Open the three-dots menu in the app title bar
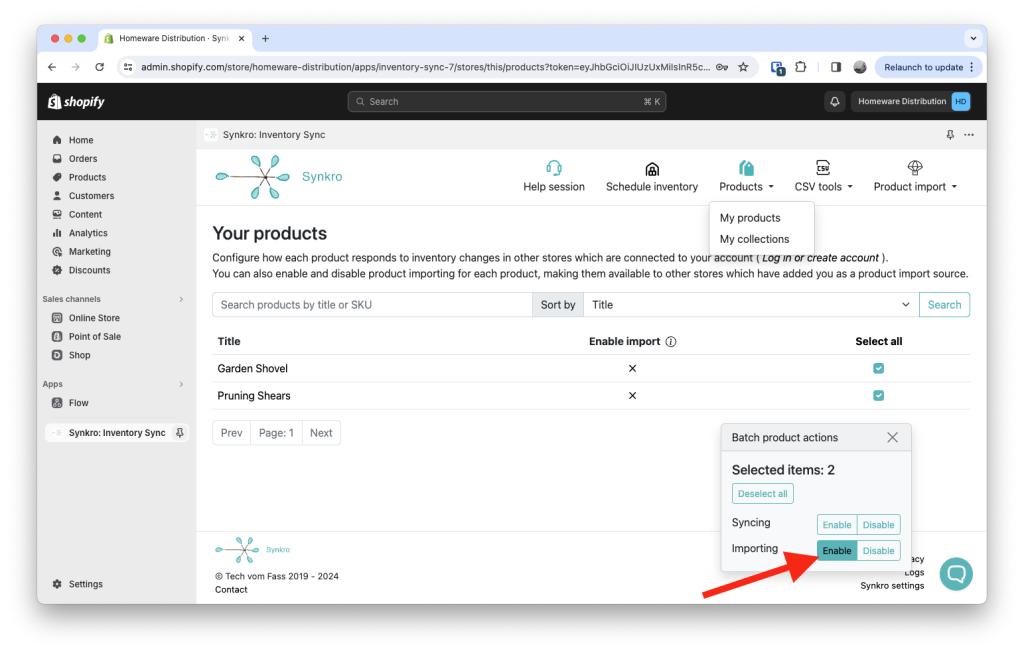Viewport: 1024px width, 653px height. tap(969, 135)
